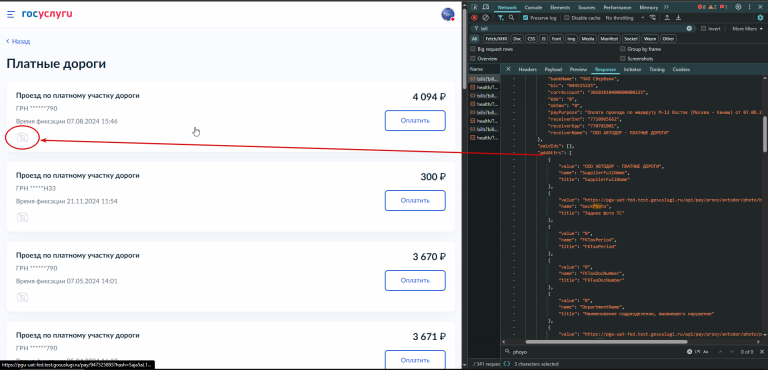768x370 pixels.
Task: Open the Gosuslugi hamburger menu
Action: point(11,15)
